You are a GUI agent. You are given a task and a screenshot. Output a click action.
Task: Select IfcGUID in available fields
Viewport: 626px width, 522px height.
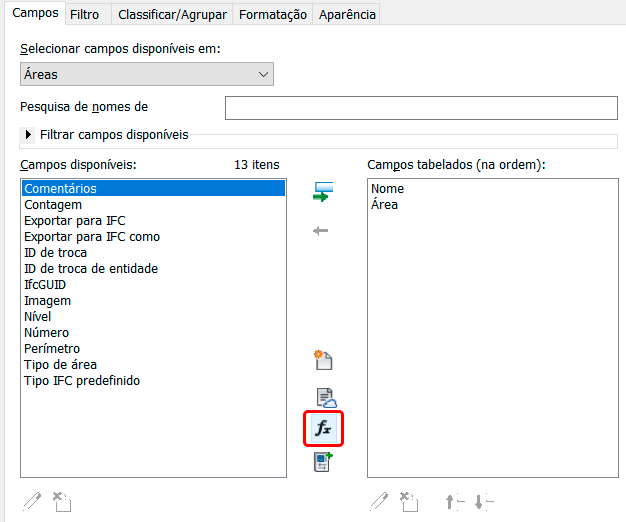coord(153,284)
